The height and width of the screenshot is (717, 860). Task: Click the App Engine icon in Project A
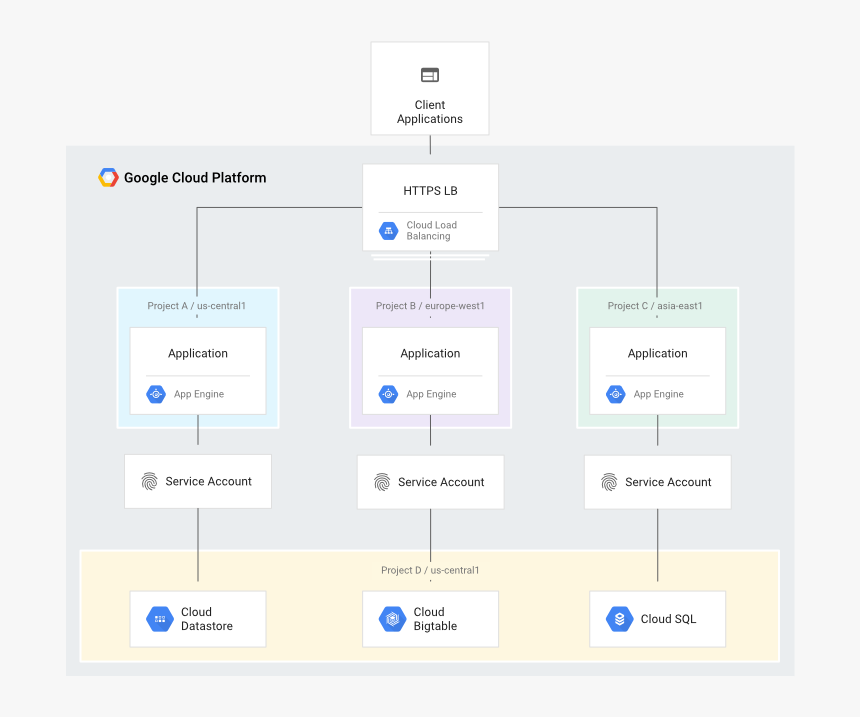click(156, 394)
